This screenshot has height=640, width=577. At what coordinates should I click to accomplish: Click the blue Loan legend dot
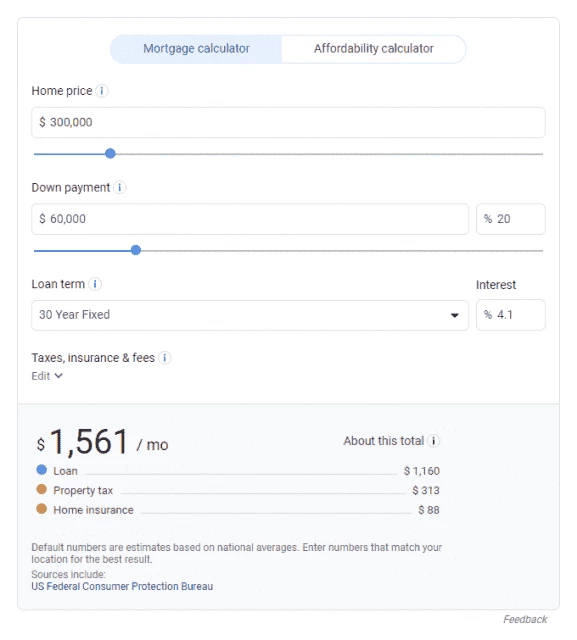(42, 470)
